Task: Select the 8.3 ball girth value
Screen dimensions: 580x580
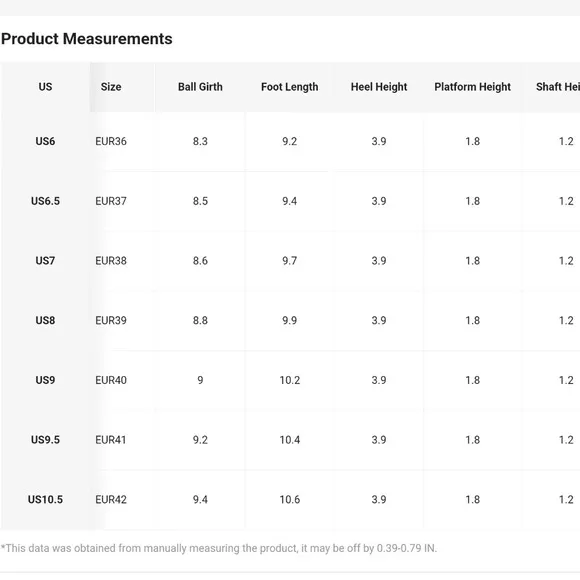Action: pos(200,141)
